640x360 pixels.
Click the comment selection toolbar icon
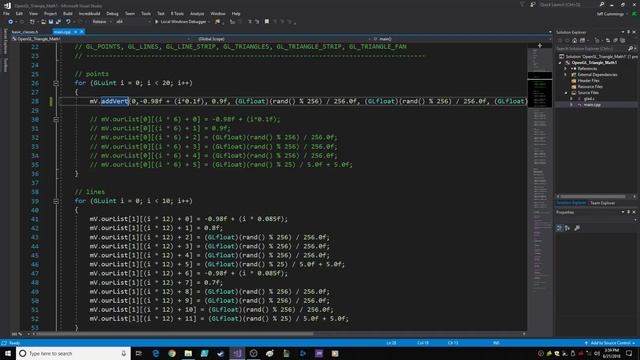250,22
